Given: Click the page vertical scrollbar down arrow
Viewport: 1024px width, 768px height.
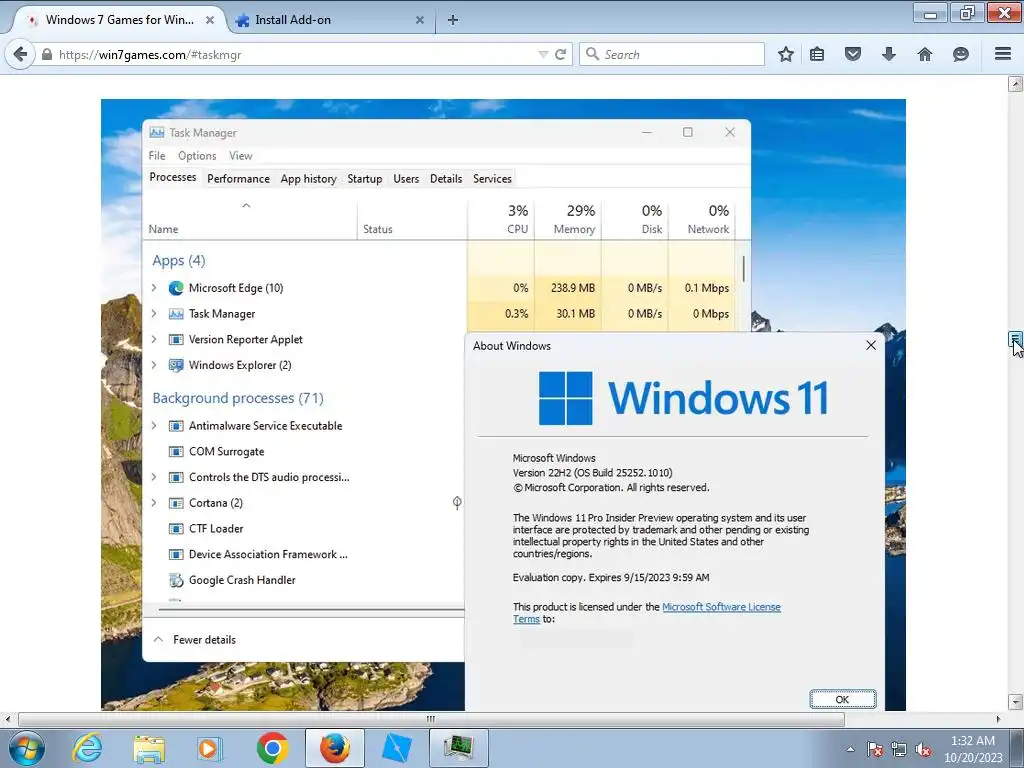Looking at the screenshot, I should (x=1015, y=702).
